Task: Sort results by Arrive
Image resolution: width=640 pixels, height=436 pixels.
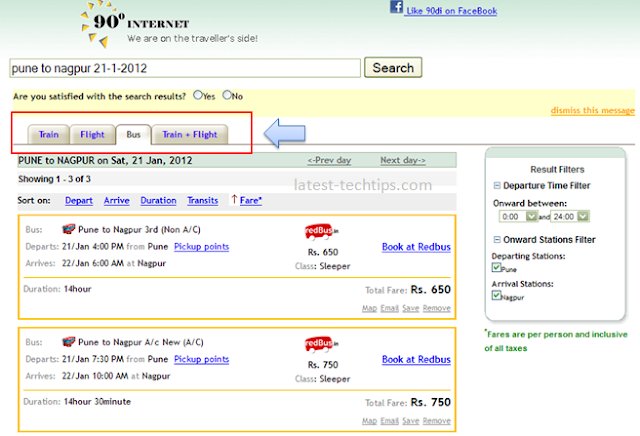Action: click(117, 200)
